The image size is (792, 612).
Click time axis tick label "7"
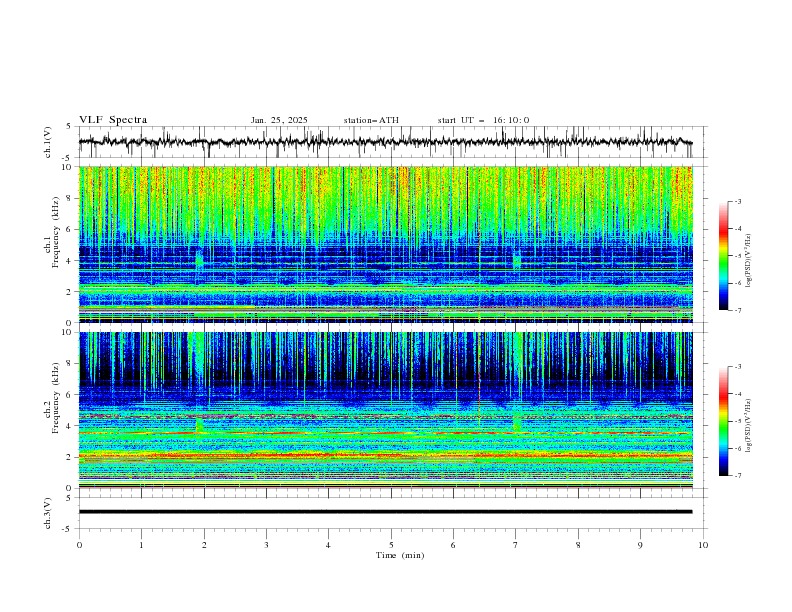(x=516, y=545)
